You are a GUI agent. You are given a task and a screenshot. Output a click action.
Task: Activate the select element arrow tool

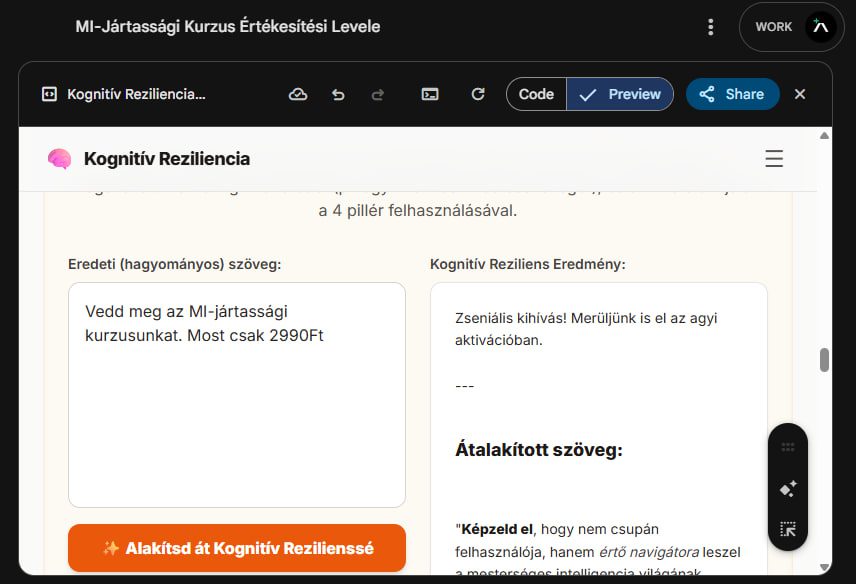pyautogui.click(x=788, y=529)
